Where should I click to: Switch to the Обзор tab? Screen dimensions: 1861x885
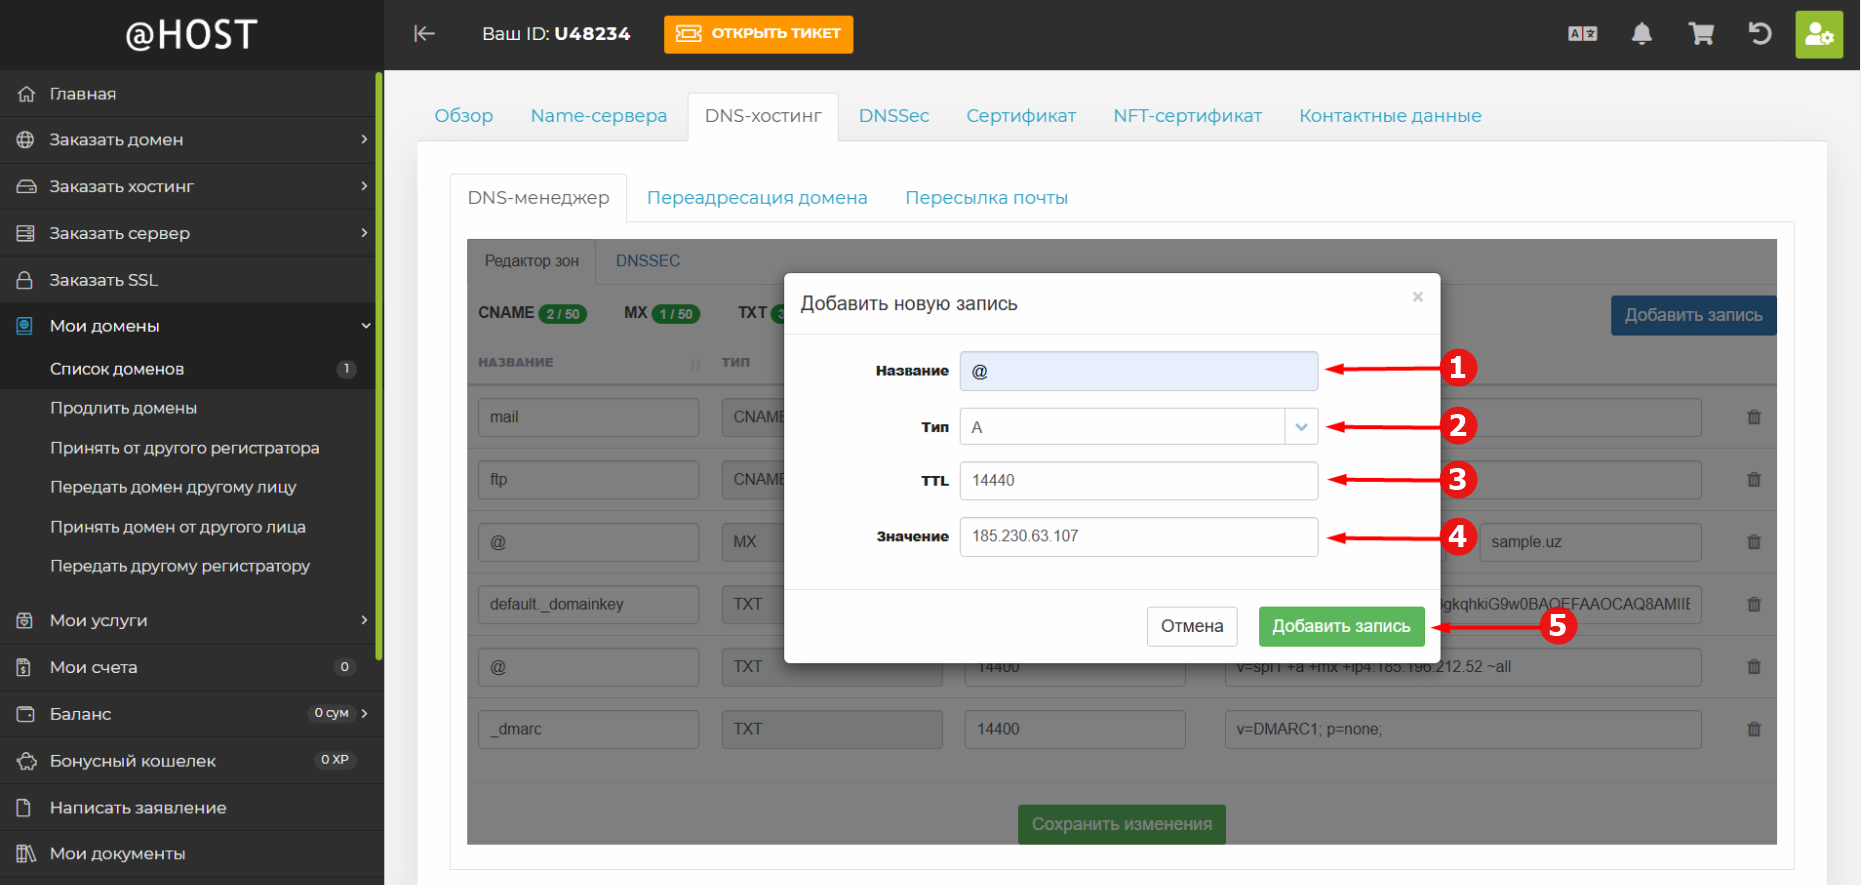(x=464, y=116)
